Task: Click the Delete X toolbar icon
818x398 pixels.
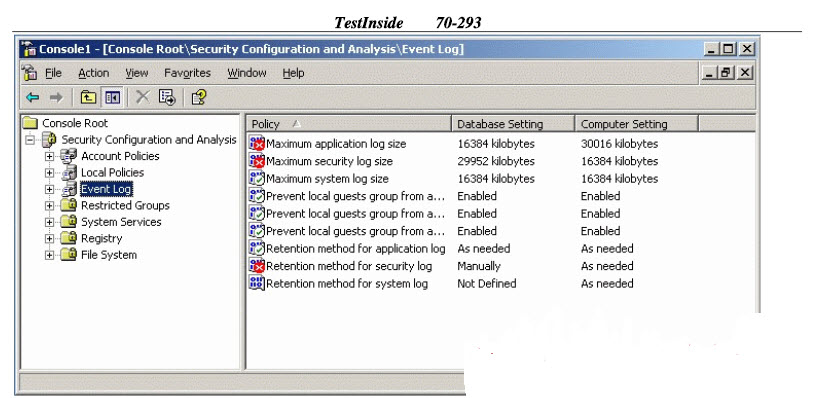Action: pos(142,97)
